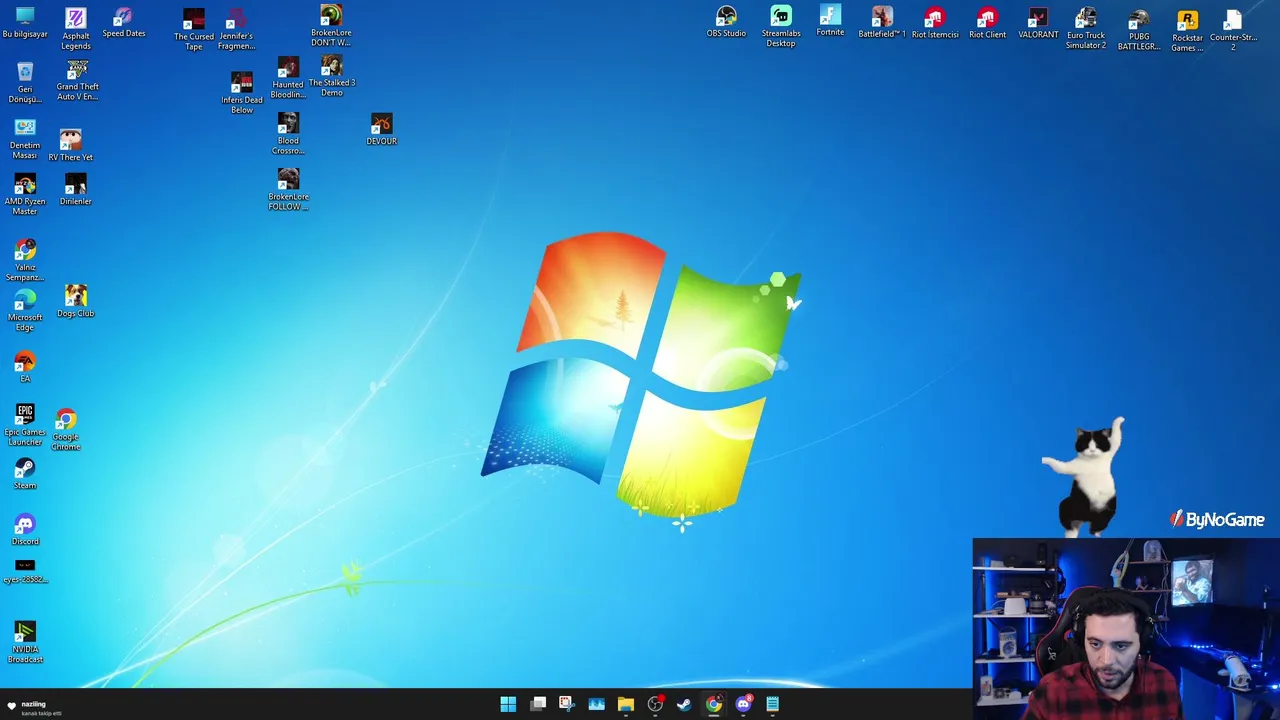Open OBS Studio from taskbar
This screenshot has height=720, width=1280.
click(655, 704)
